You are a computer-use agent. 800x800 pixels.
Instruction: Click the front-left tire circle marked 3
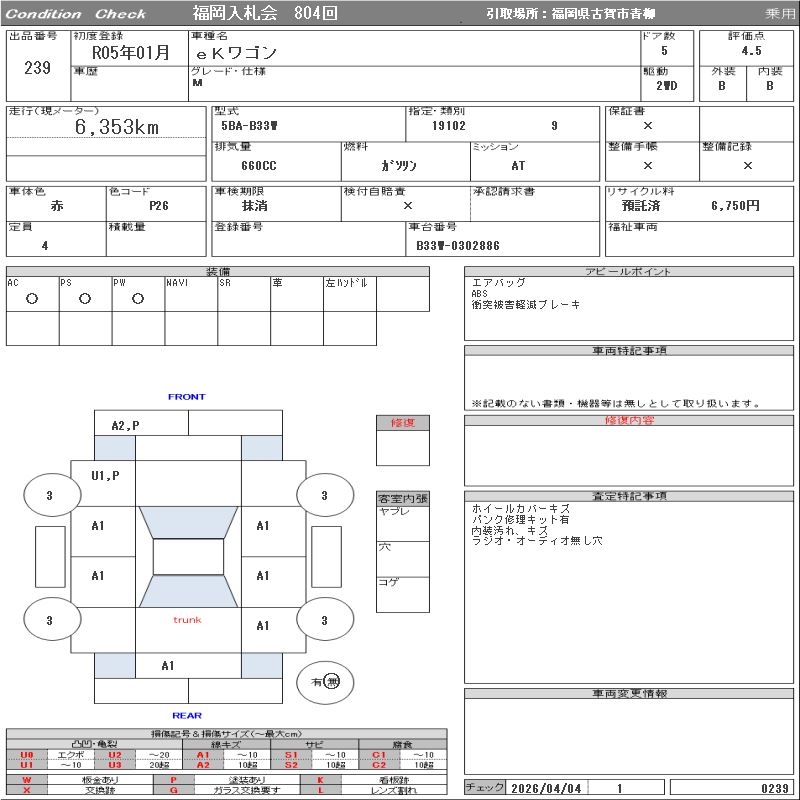pyautogui.click(x=50, y=496)
